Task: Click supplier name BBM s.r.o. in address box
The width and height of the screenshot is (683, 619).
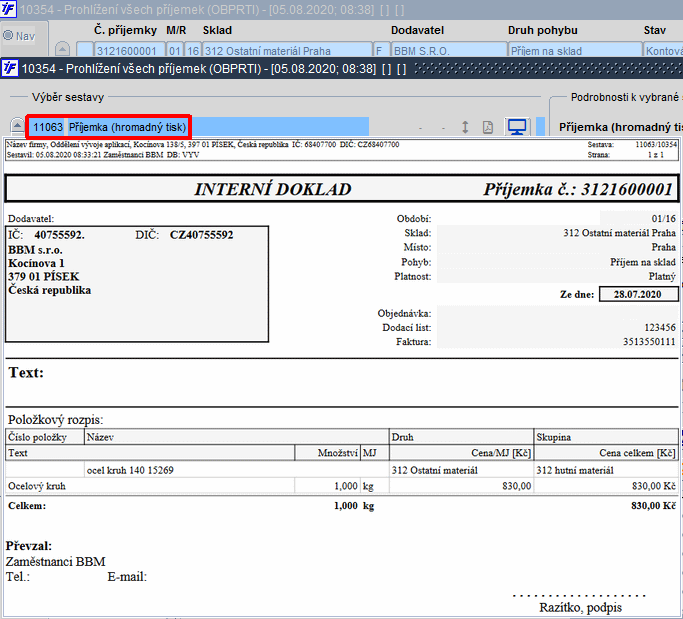Action: (x=35, y=250)
